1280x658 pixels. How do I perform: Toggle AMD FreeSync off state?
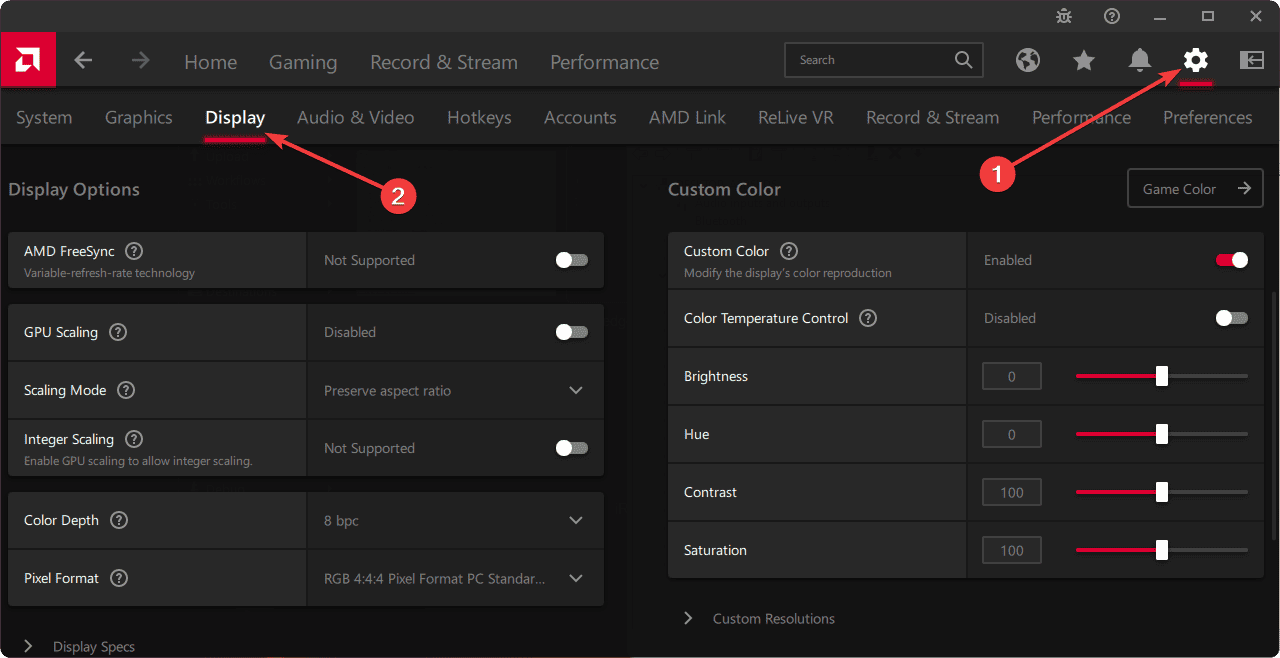click(571, 259)
